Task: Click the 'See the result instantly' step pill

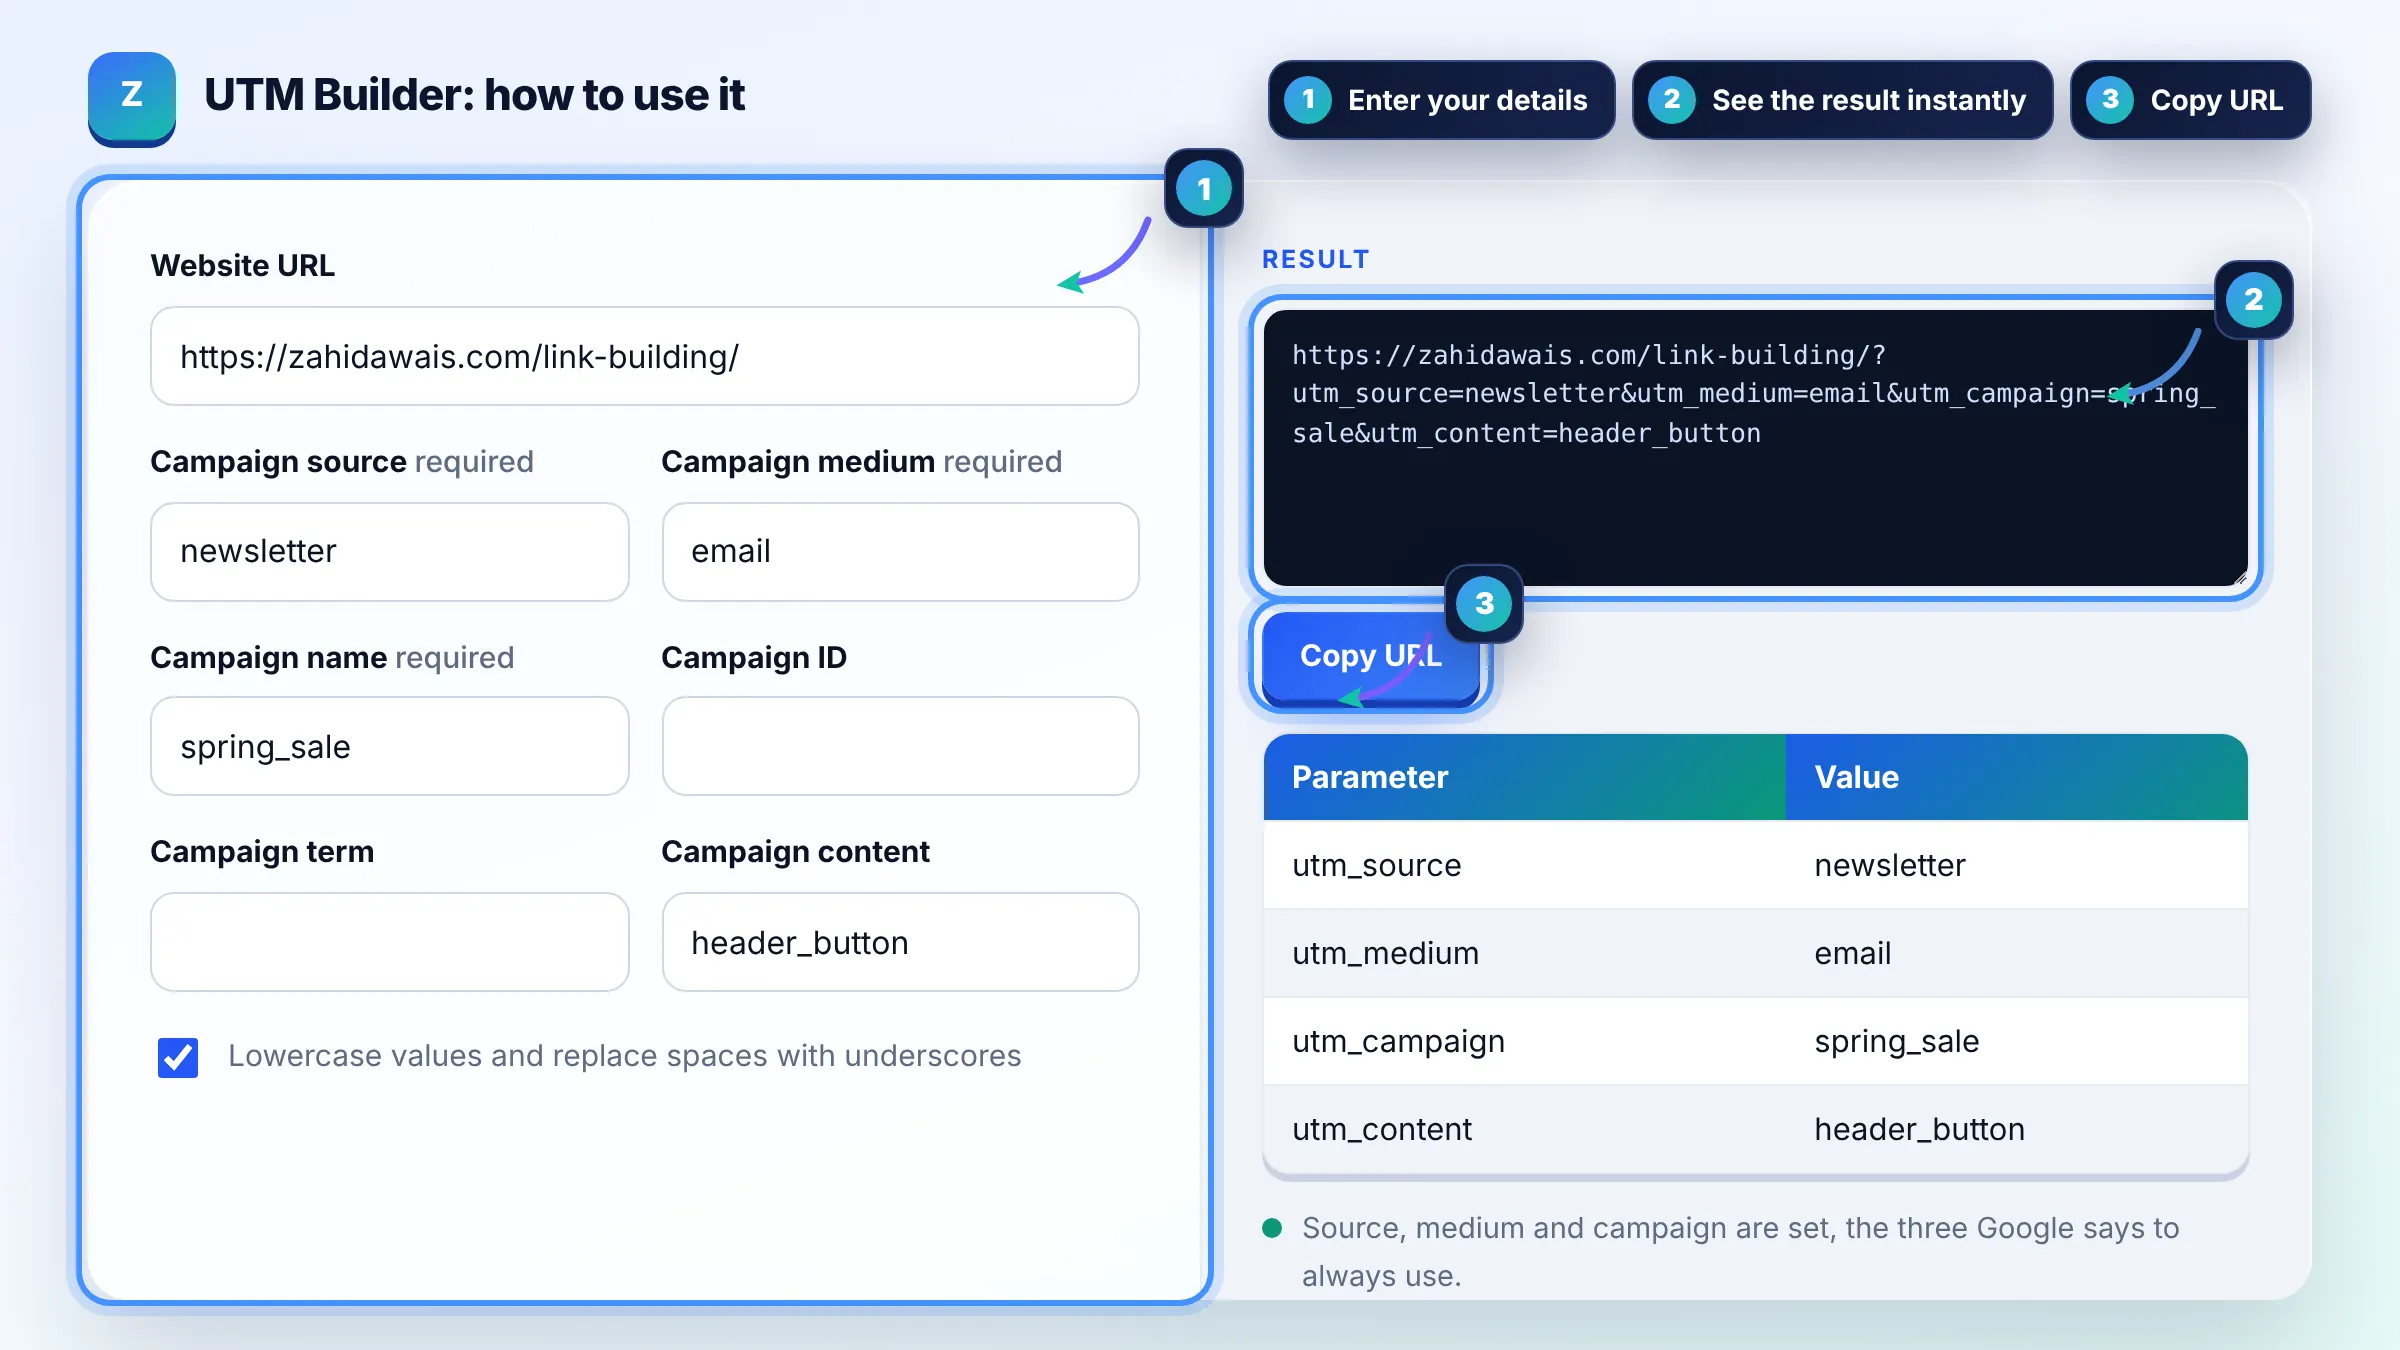Action: [1843, 100]
